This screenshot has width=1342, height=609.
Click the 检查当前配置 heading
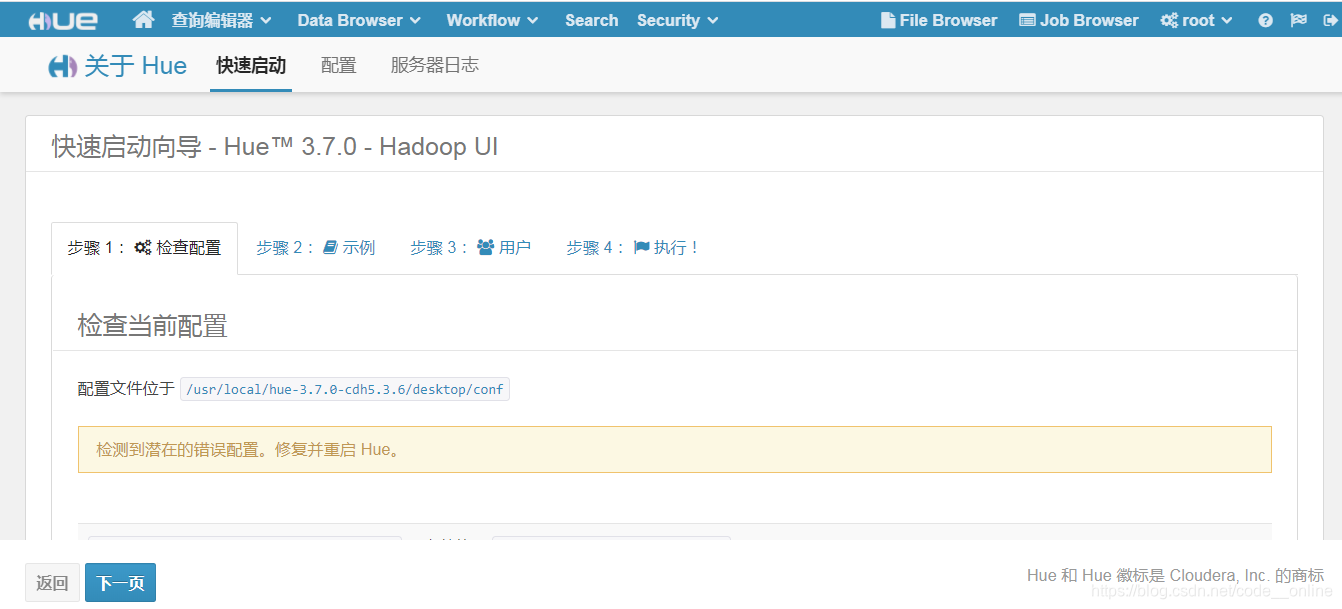pos(152,326)
